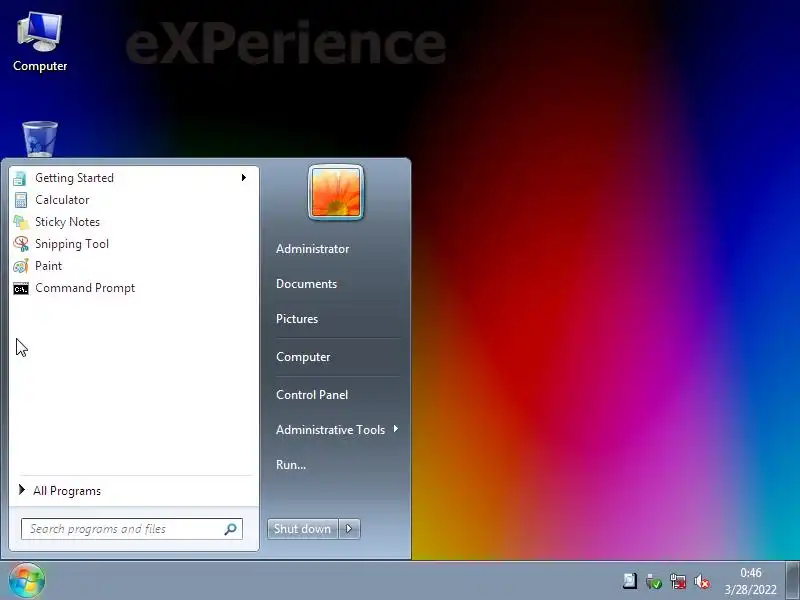Click the taskbar clock showing 0:46
800x600 pixels.
click(751, 573)
